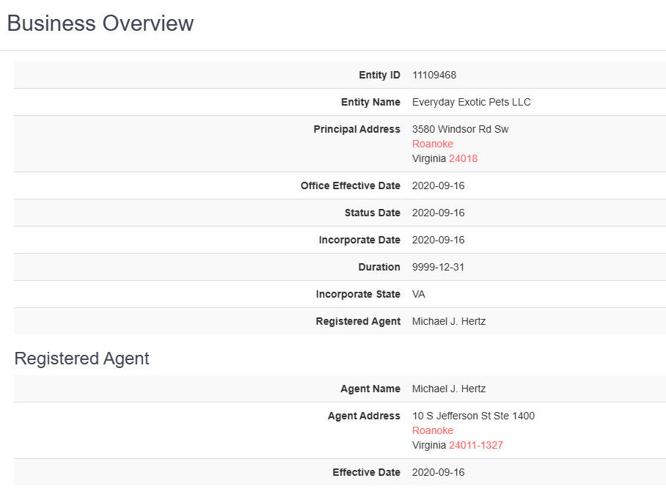666x500 pixels.
Task: Select the Duration value 9999-12-31
Action: (438, 267)
